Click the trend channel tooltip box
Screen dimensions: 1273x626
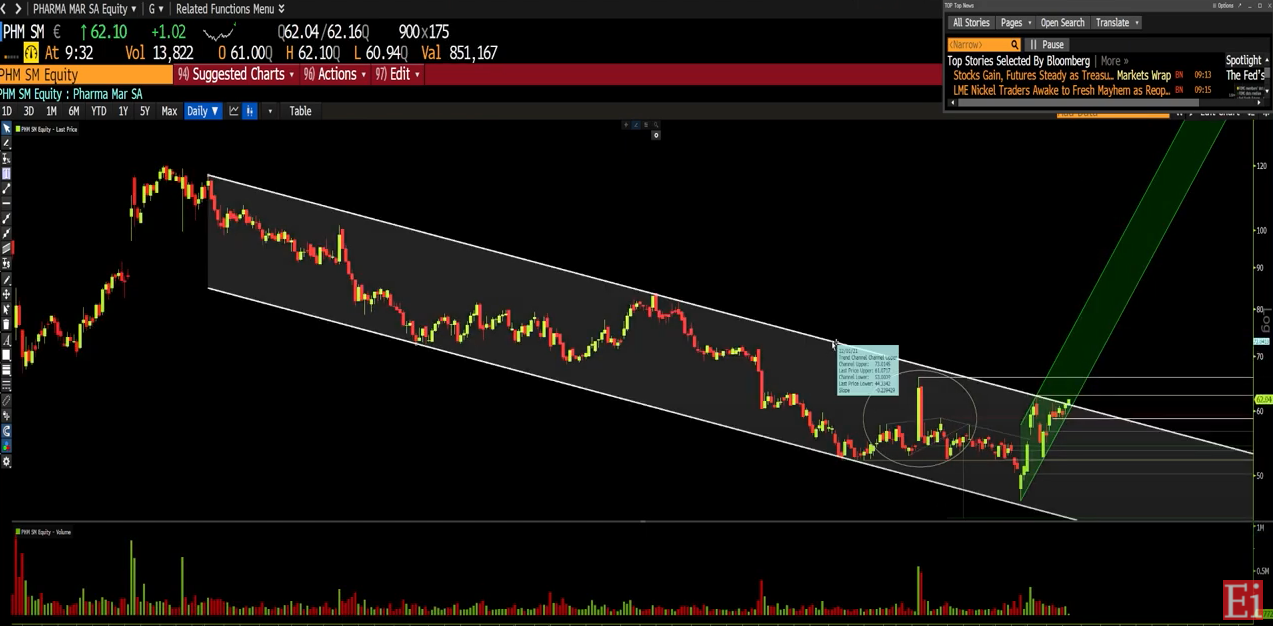click(x=868, y=371)
